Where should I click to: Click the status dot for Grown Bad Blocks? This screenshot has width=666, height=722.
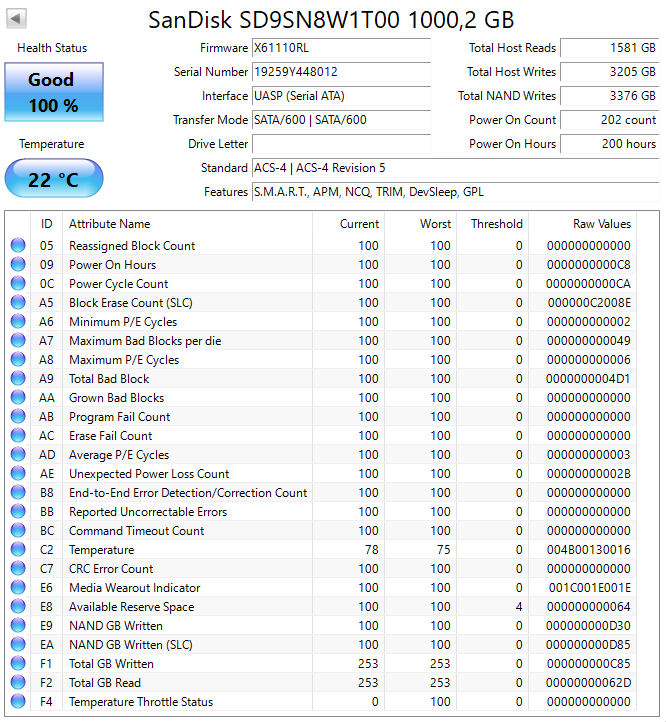tap(18, 397)
